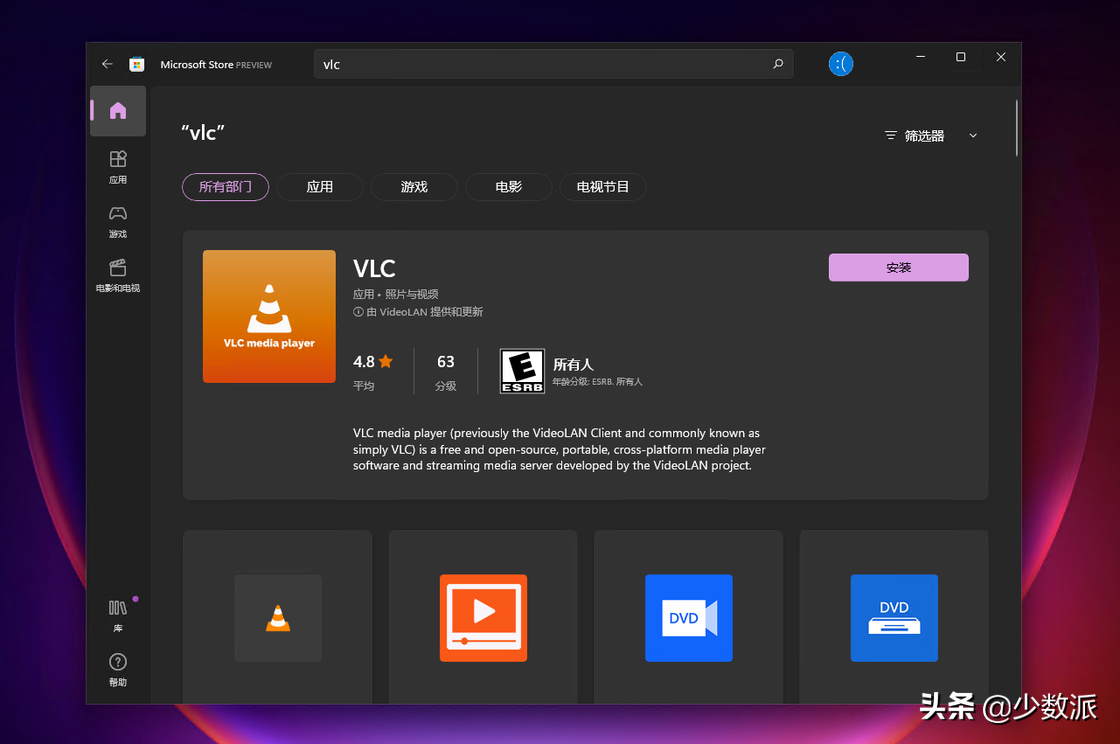Viewport: 1120px width, 744px height.
Task: Click the orange rating star
Action: [x=386, y=361]
